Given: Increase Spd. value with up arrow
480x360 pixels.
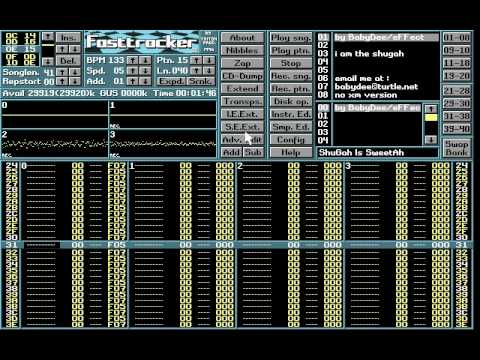Looking at the screenshot, I should (x=133, y=71).
